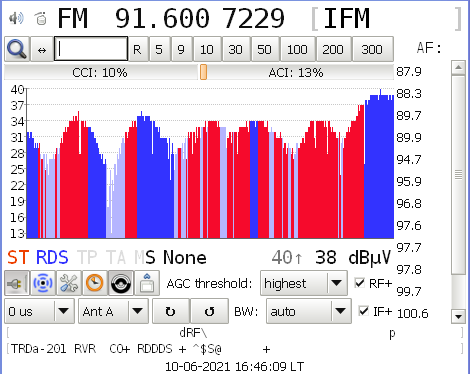
Task: Click the 91.600 frequency display
Action: (x=162, y=18)
